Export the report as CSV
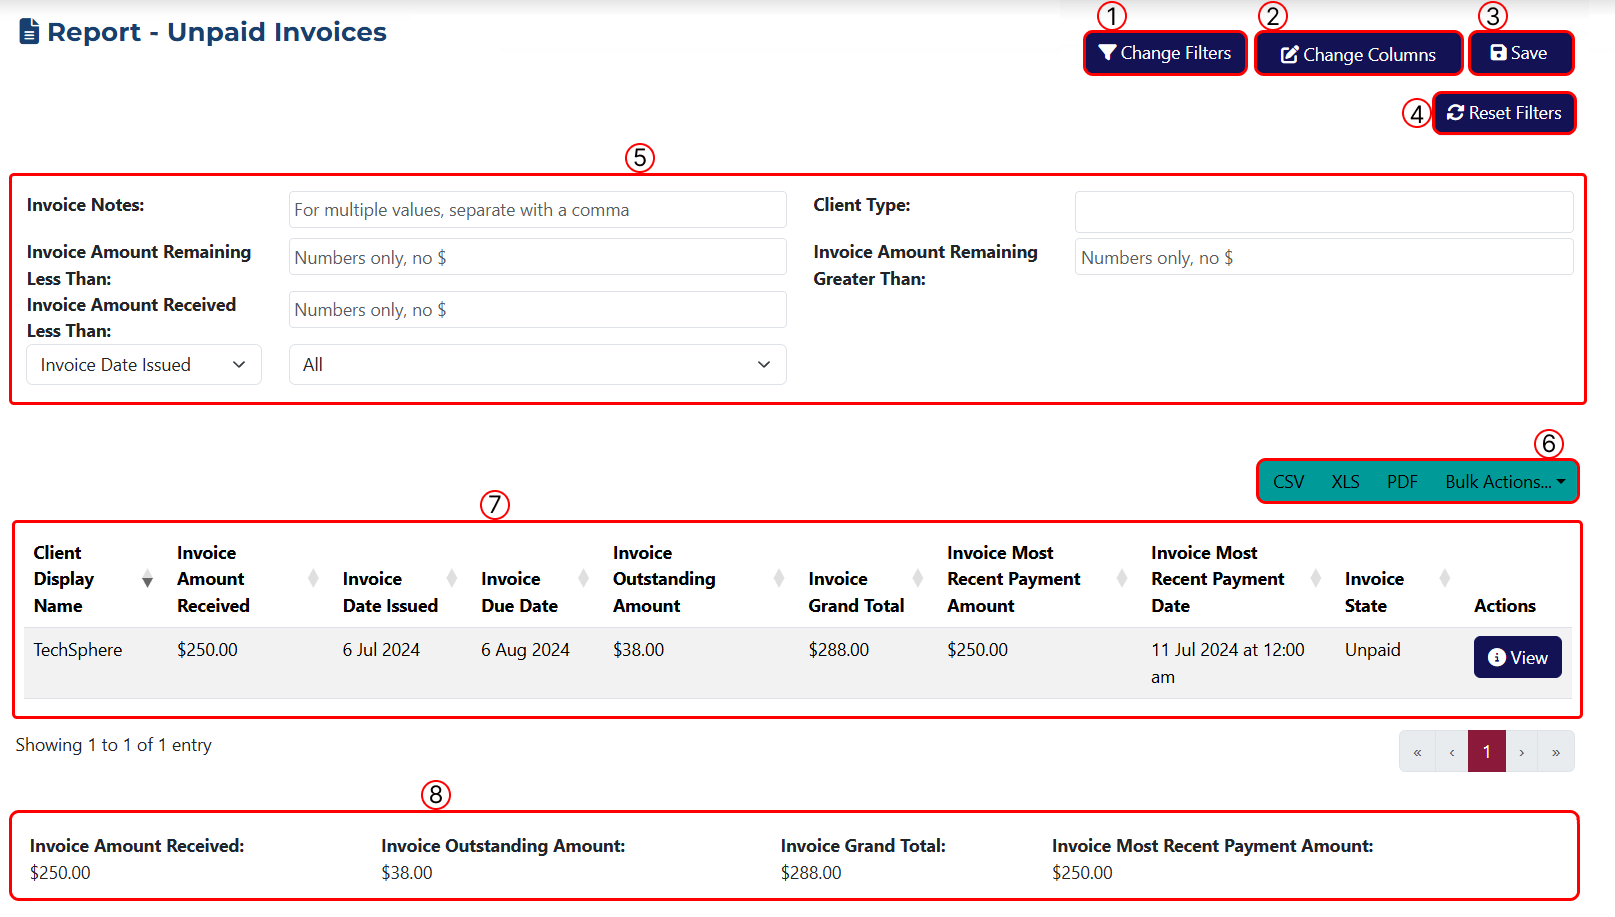This screenshot has width=1615, height=917. (1289, 481)
